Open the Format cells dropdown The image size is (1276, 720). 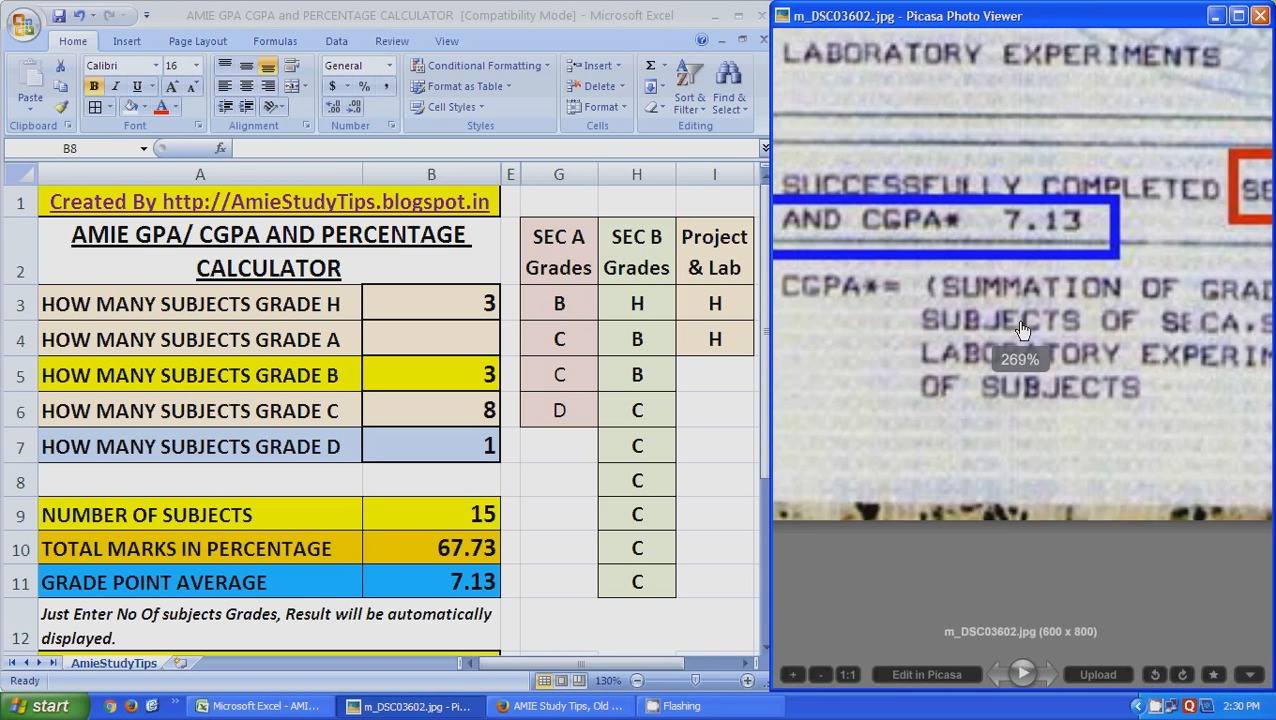[596, 107]
